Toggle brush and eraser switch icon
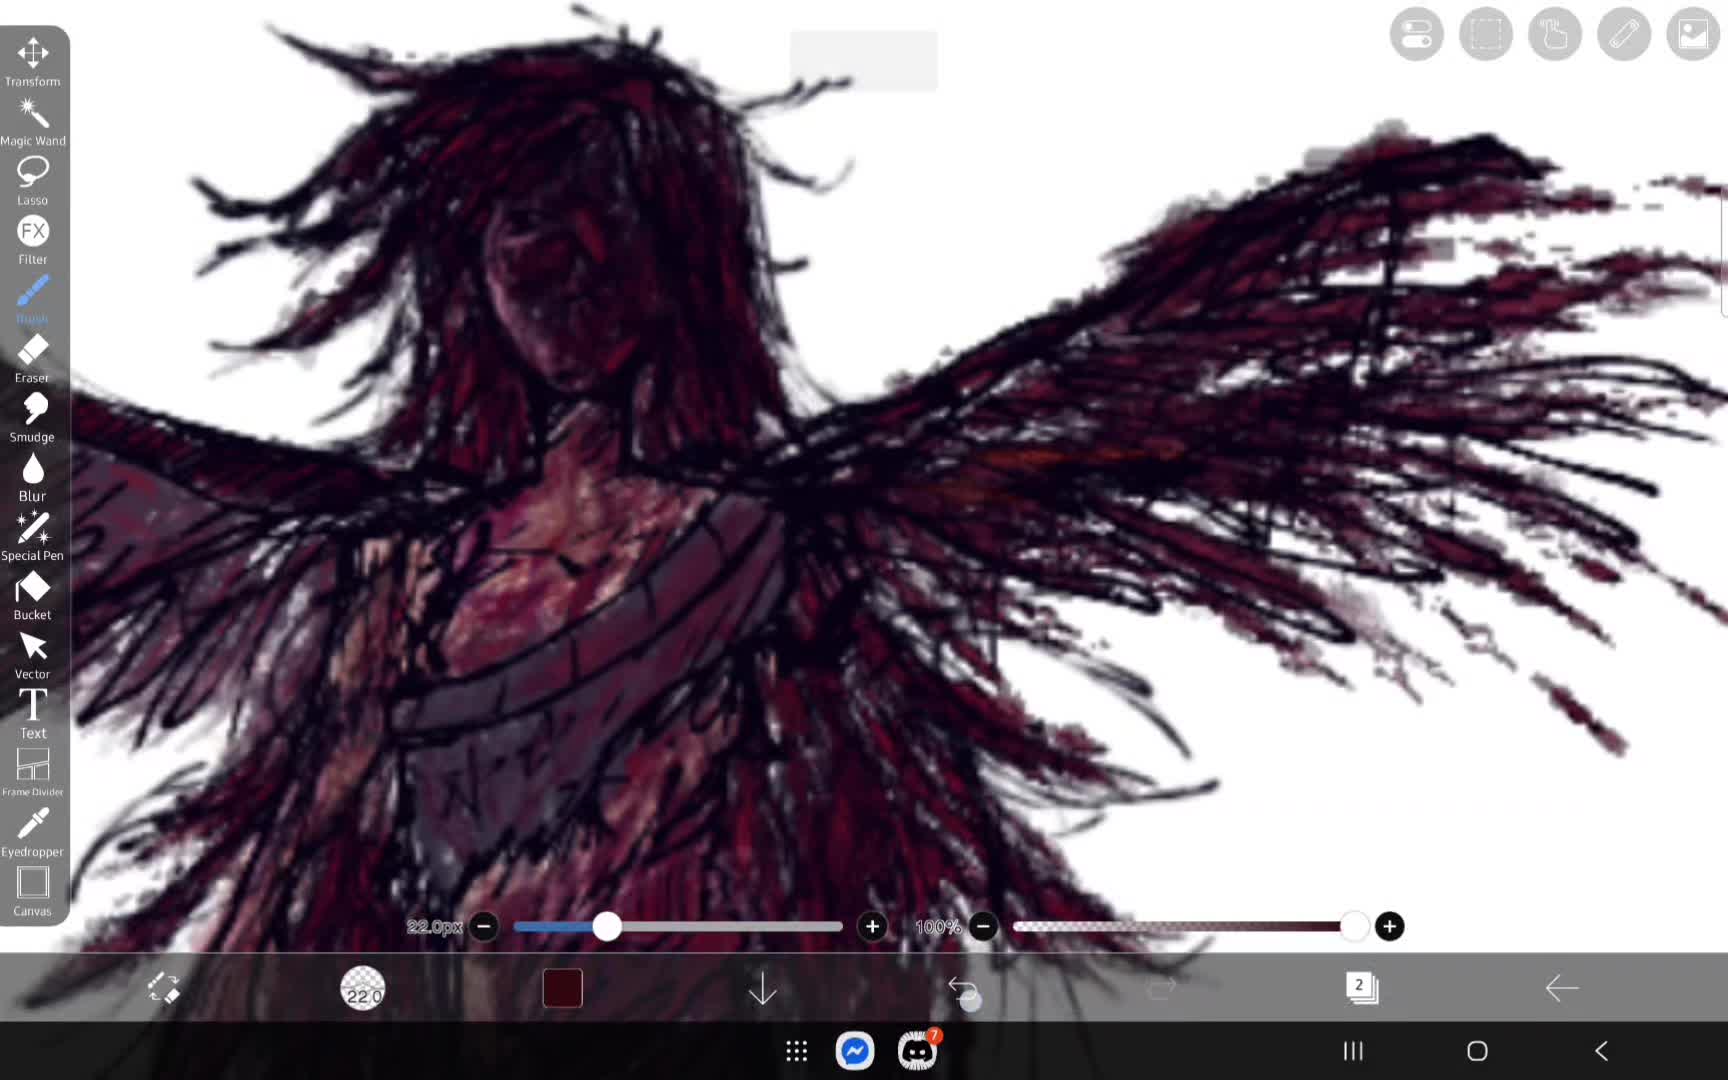The image size is (1728, 1080). [164, 988]
